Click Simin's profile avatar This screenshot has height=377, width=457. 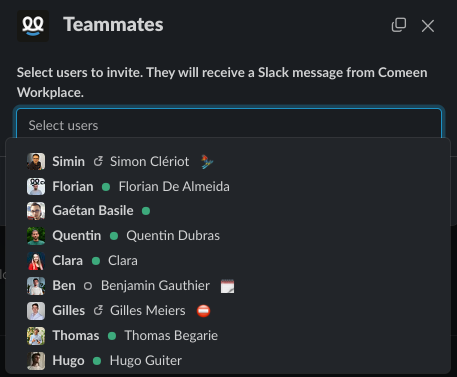36,162
